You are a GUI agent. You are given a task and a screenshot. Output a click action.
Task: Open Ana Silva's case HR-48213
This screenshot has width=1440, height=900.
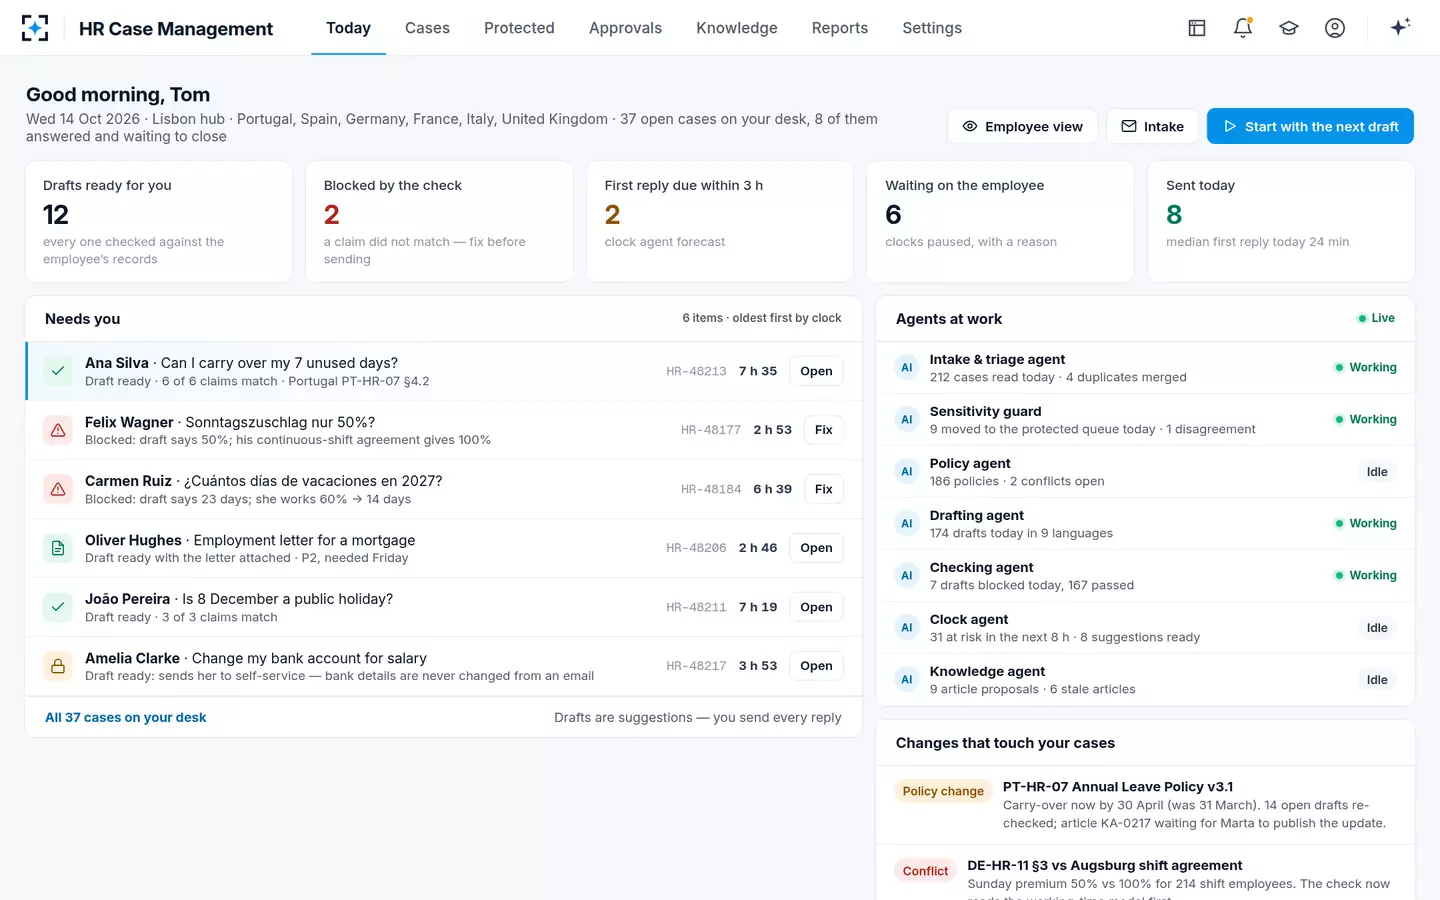coord(816,371)
